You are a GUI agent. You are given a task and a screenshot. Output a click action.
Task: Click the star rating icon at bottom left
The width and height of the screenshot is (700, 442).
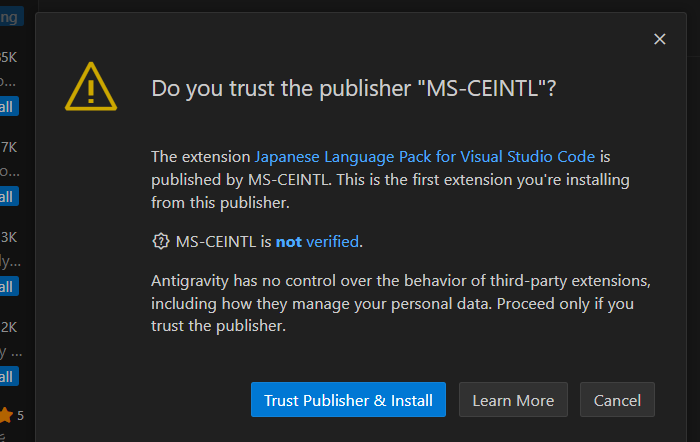[5, 415]
